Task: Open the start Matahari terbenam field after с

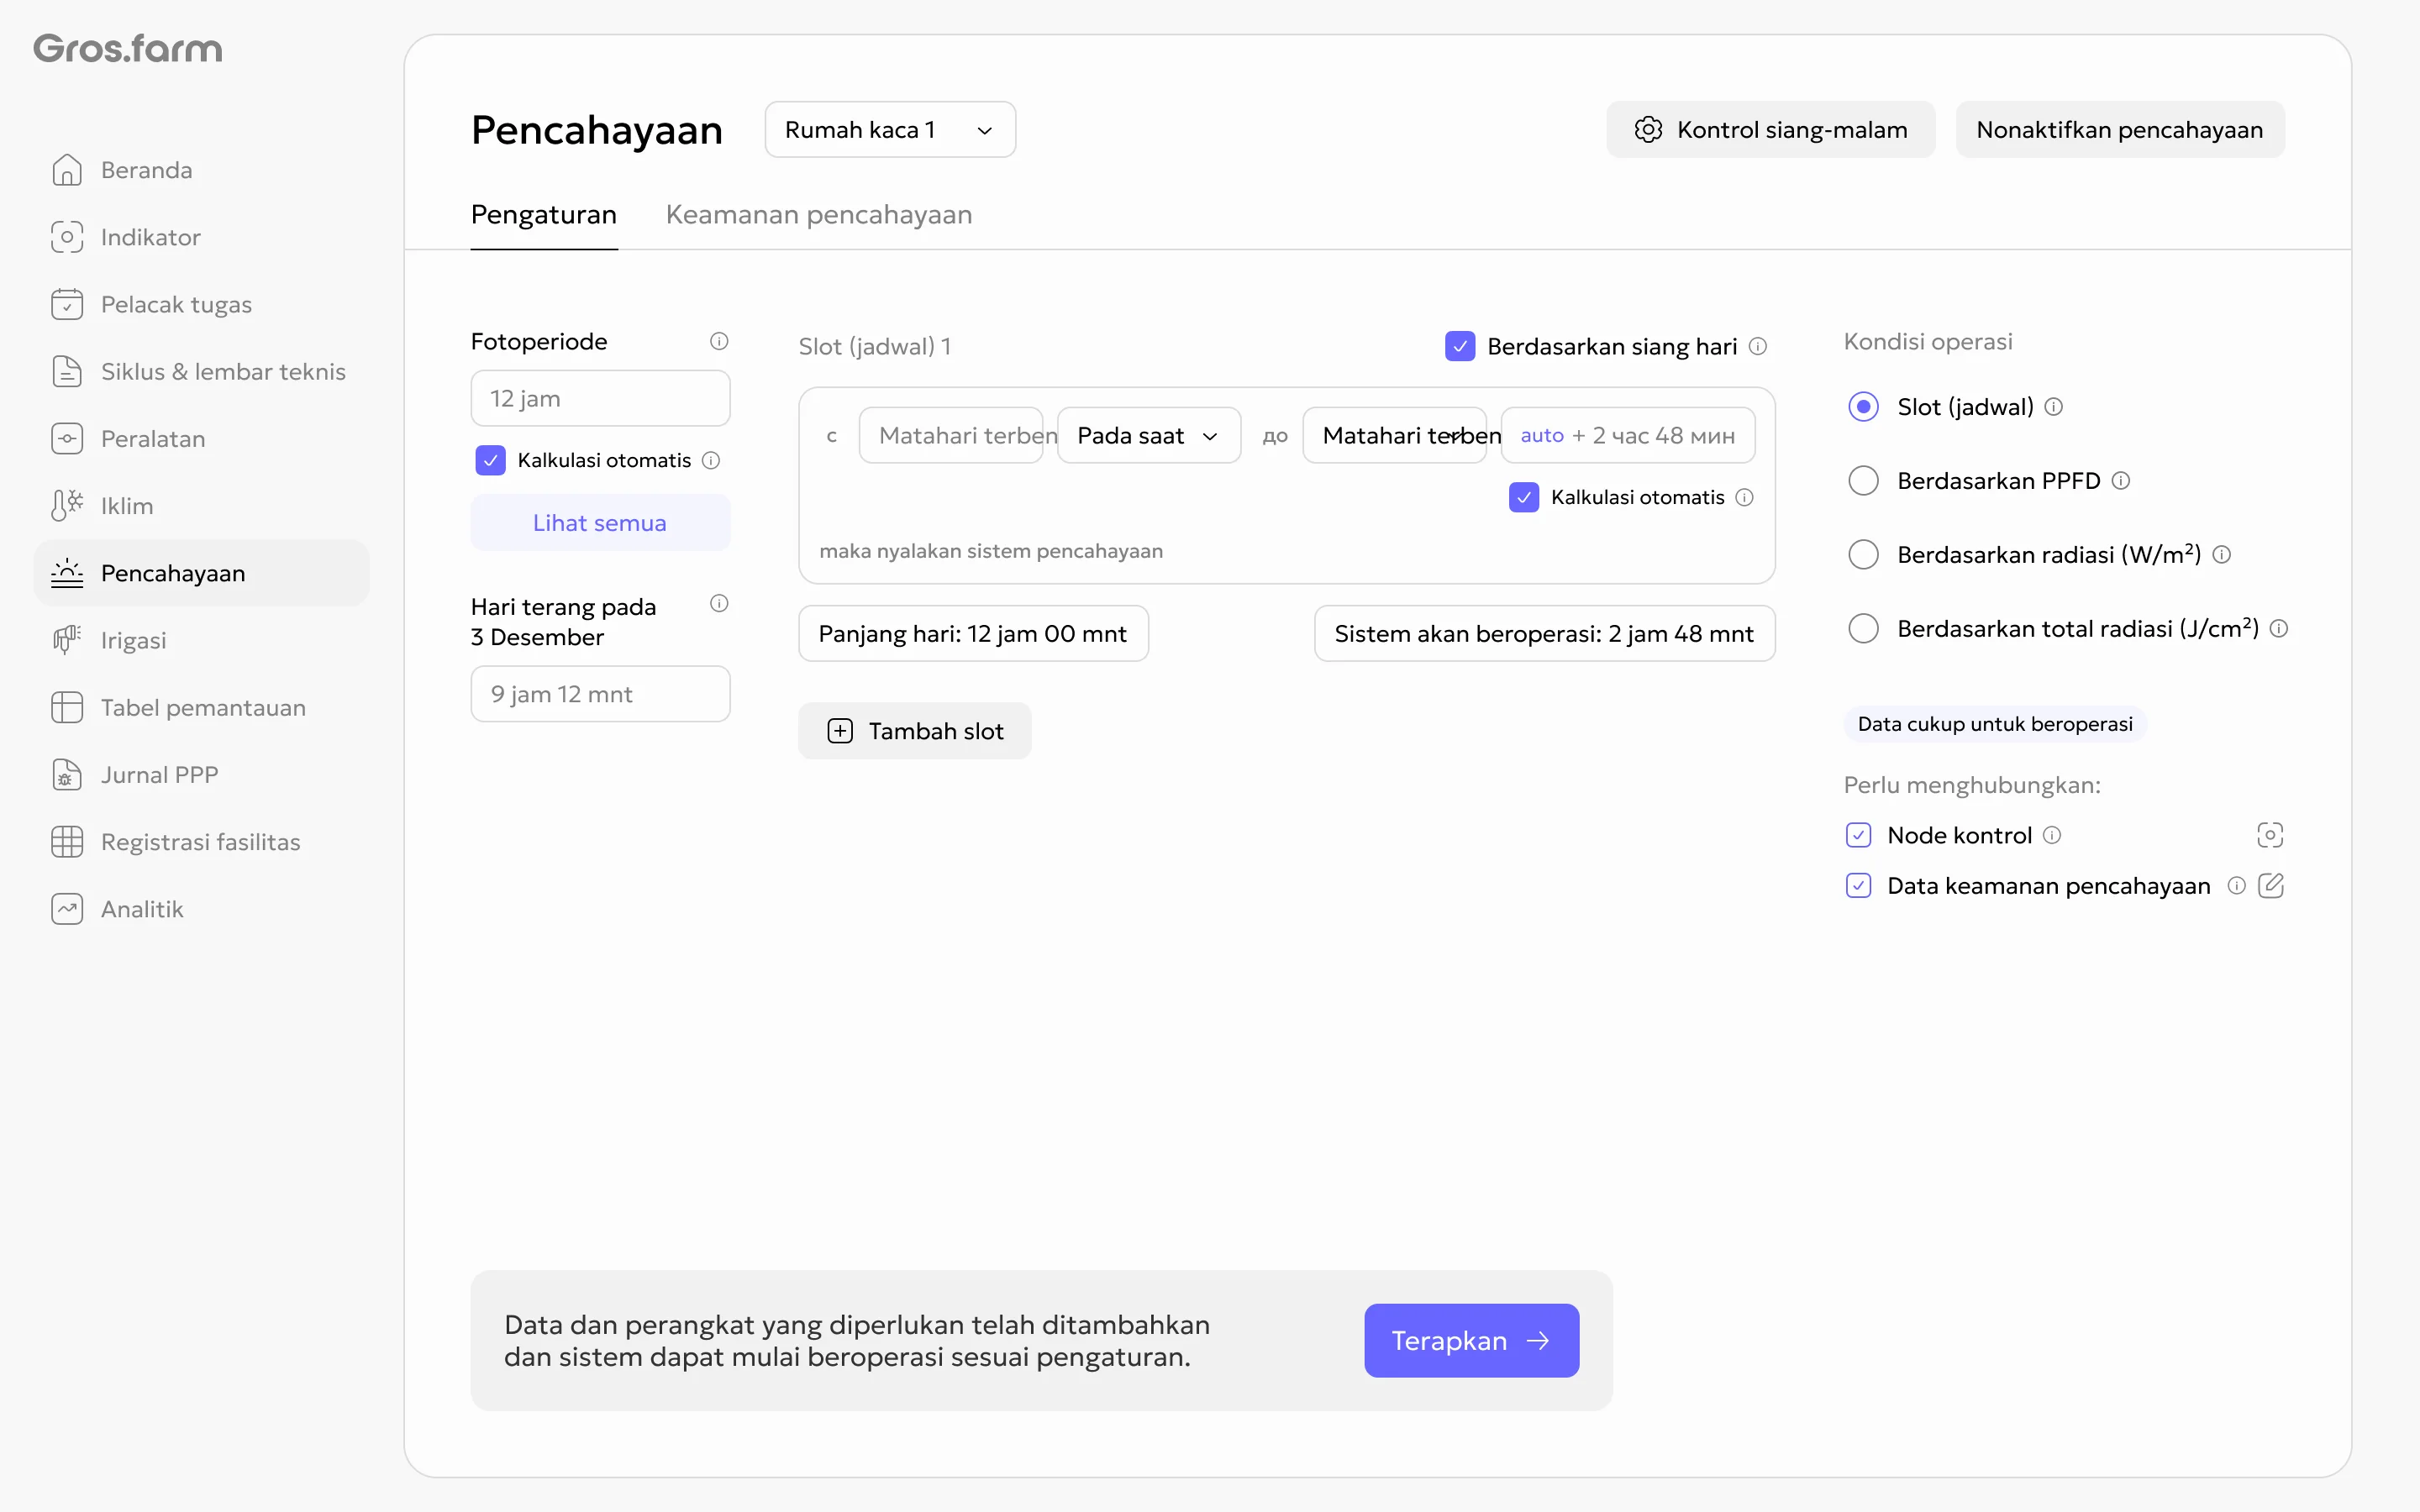Action: (x=951, y=435)
